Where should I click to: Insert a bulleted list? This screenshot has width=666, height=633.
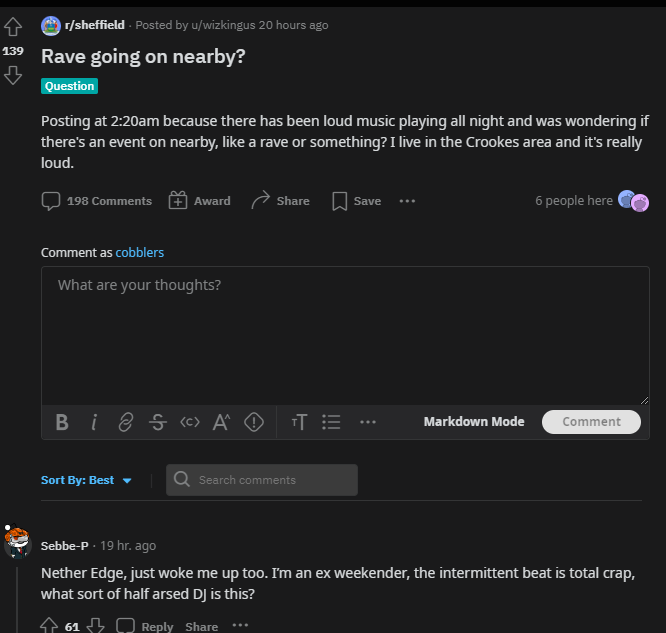[x=331, y=422]
